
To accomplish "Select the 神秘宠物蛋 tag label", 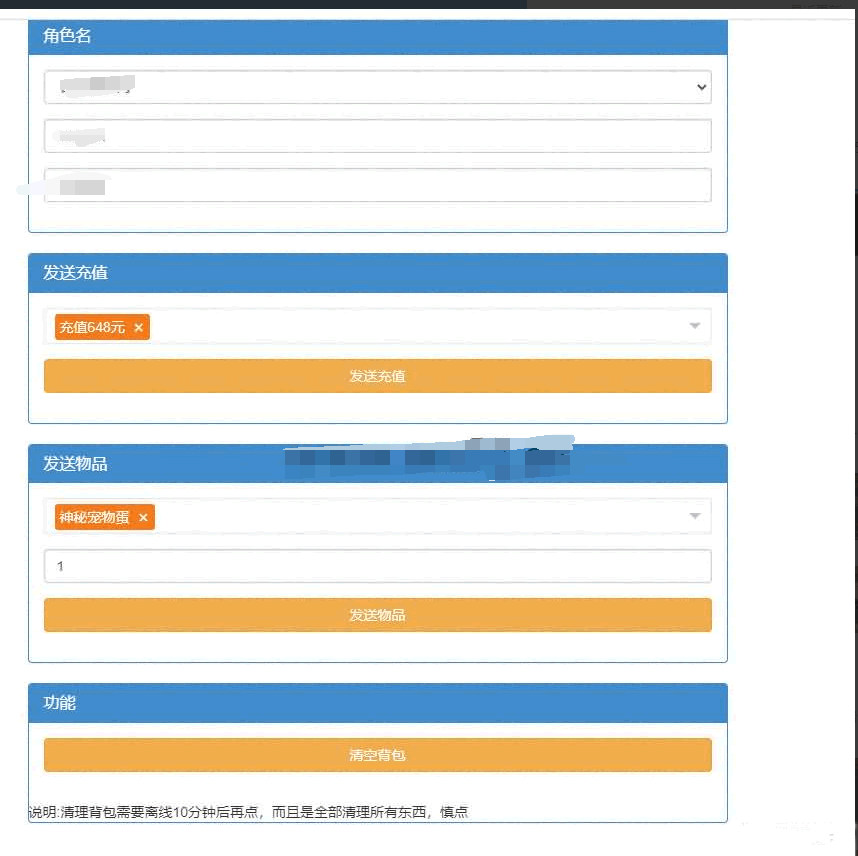I will pyautogui.click(x=94, y=517).
